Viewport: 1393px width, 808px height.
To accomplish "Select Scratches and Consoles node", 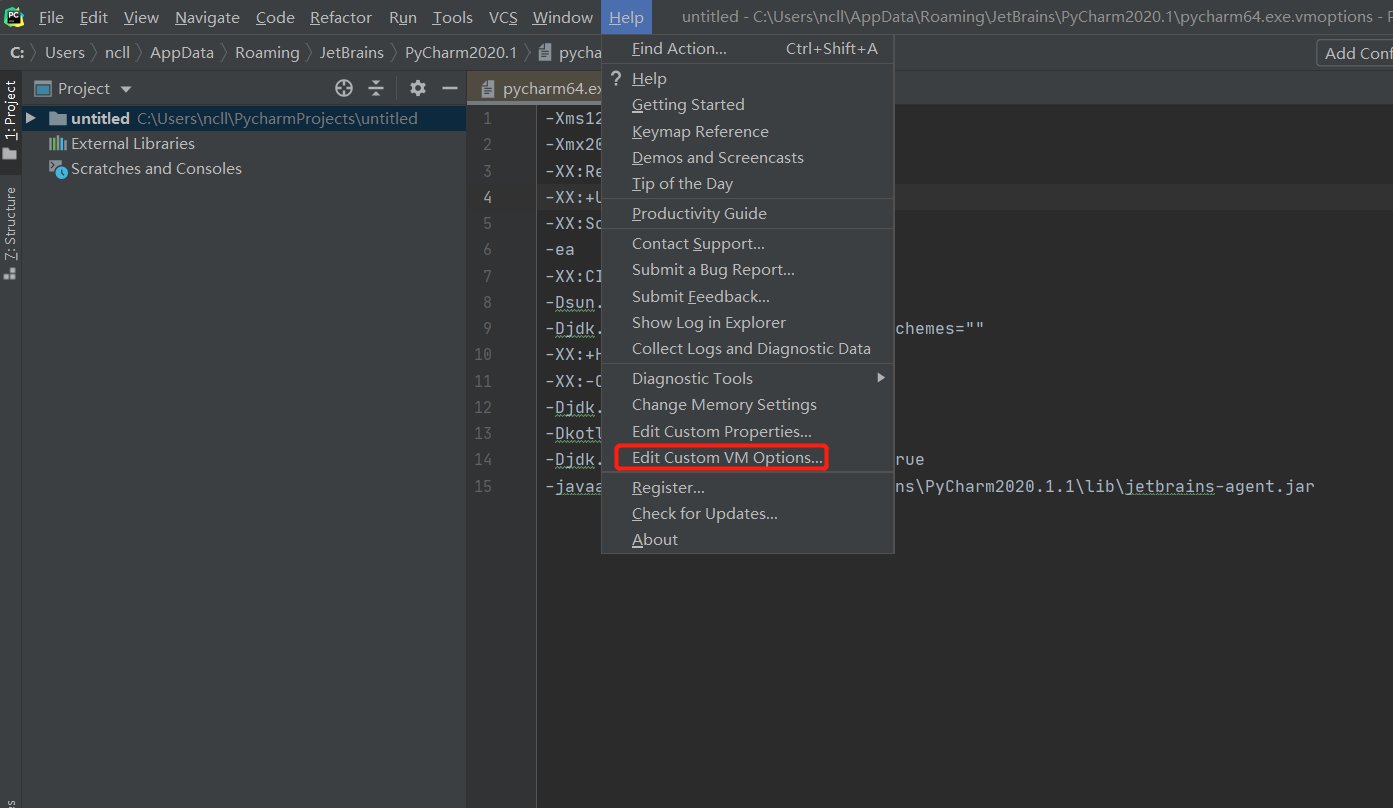I will 145,169.
